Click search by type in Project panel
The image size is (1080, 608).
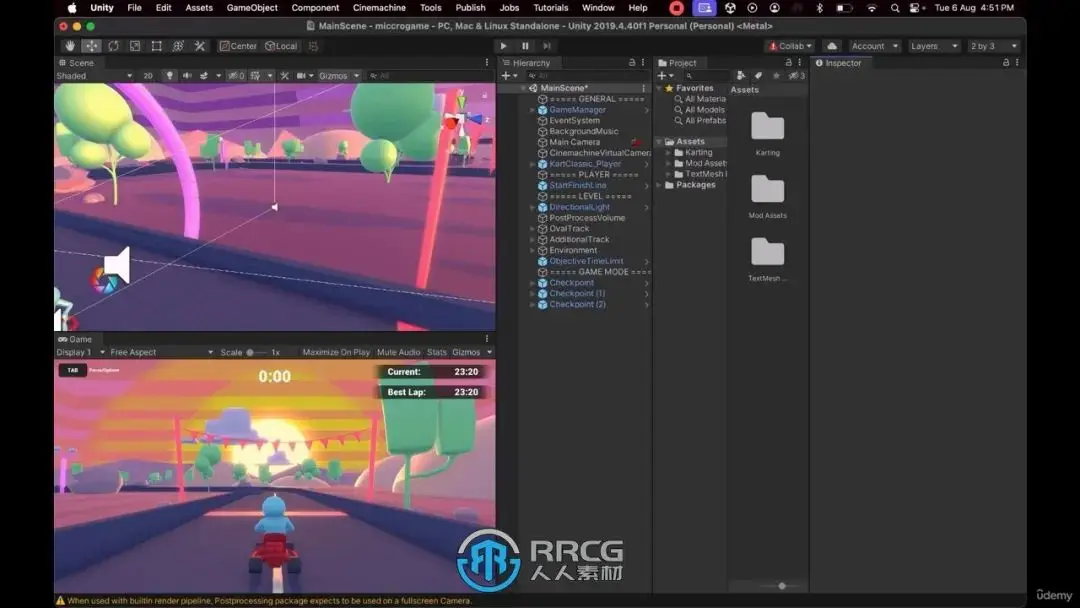tap(741, 76)
